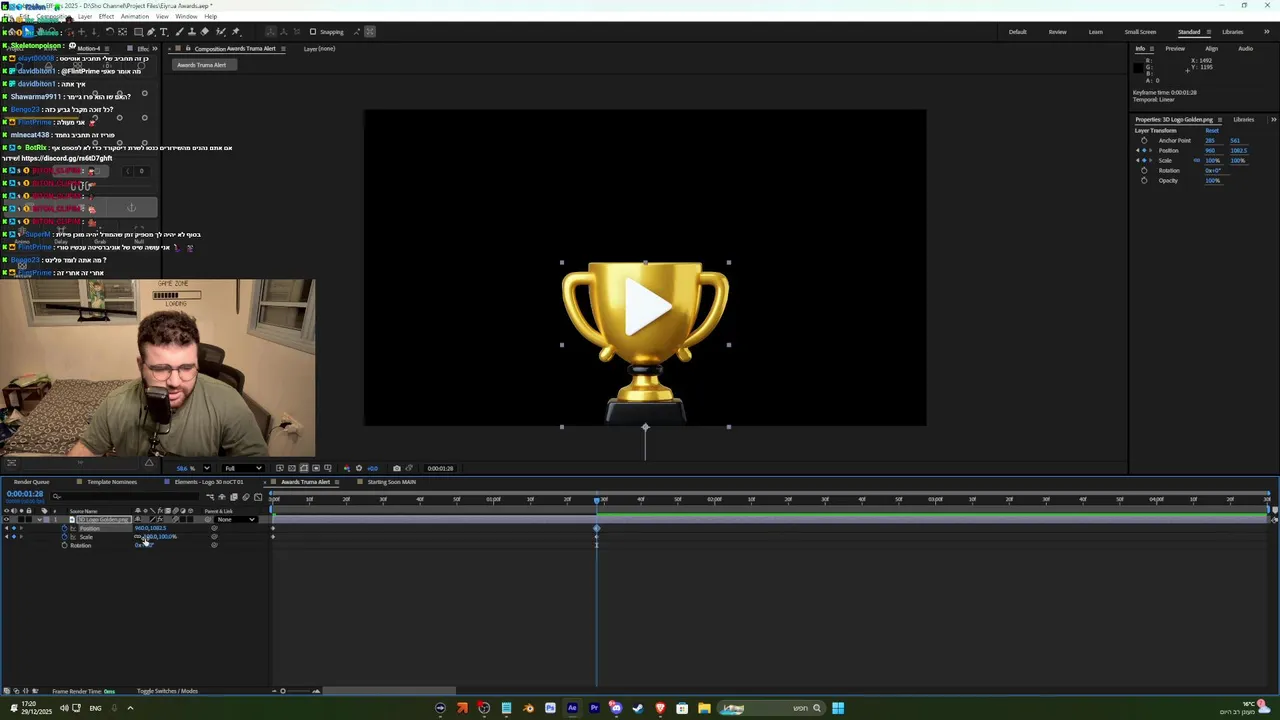Toggle the shy layers icon in the timeline
The width and height of the screenshot is (1280, 720).
pos(222,497)
